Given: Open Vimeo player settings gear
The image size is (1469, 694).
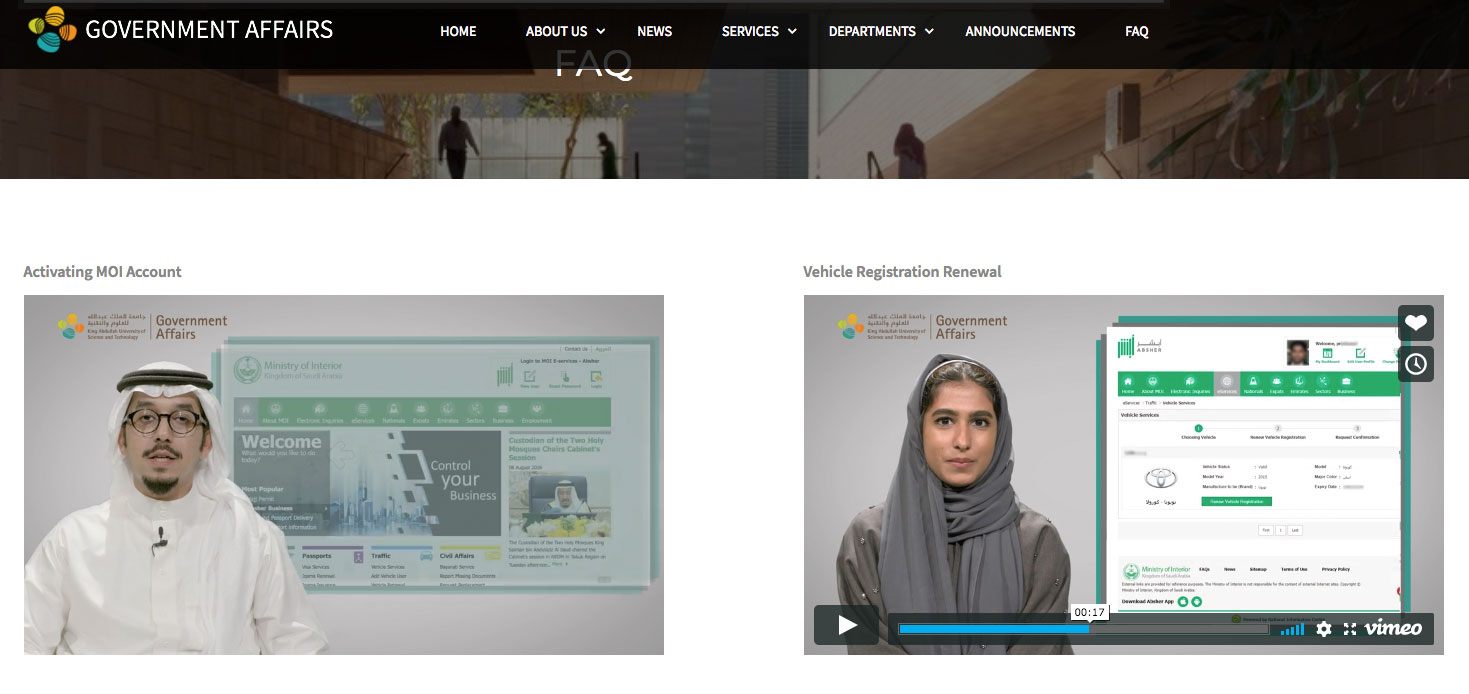Looking at the screenshot, I should (1323, 629).
